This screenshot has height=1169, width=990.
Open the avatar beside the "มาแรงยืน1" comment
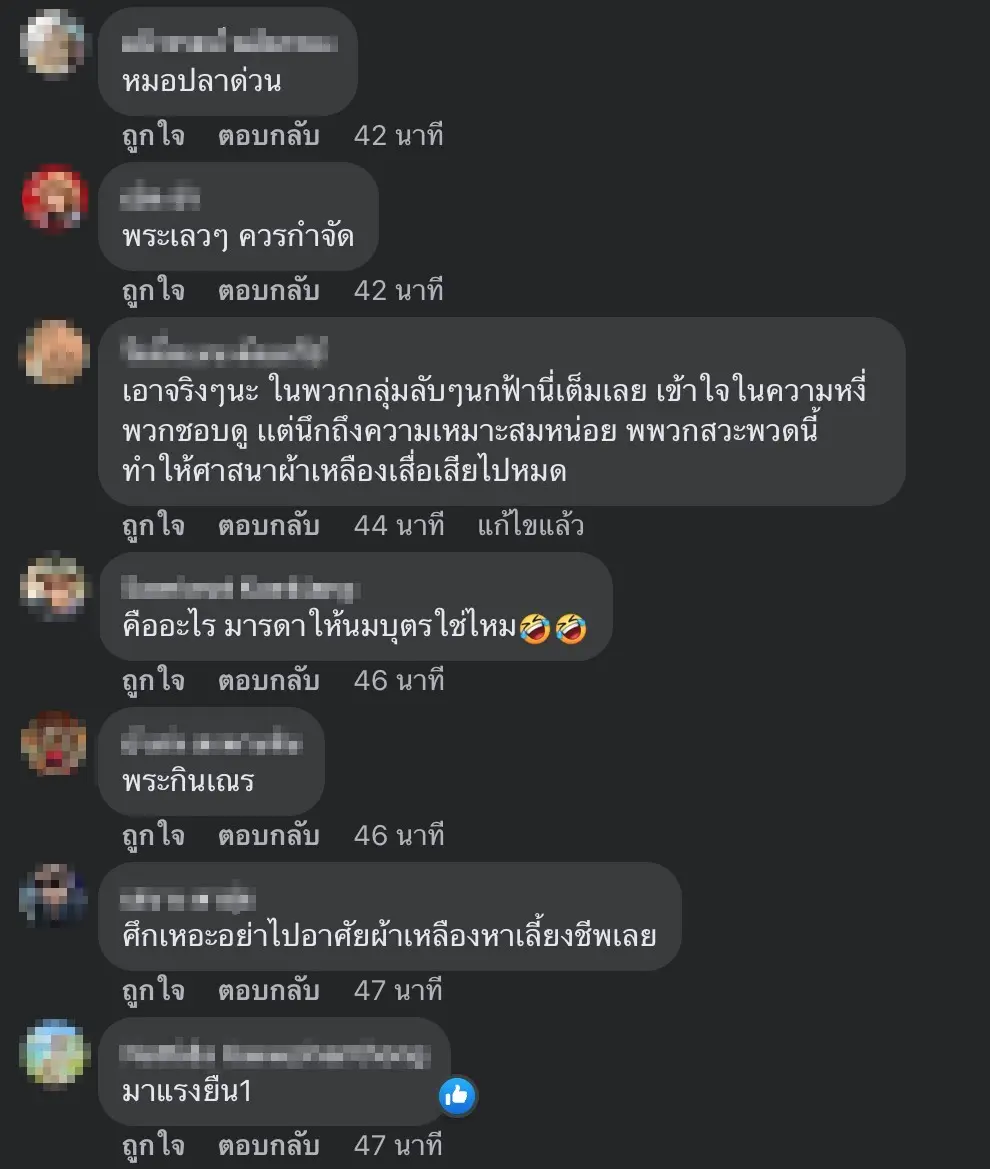pyautogui.click(x=54, y=1052)
